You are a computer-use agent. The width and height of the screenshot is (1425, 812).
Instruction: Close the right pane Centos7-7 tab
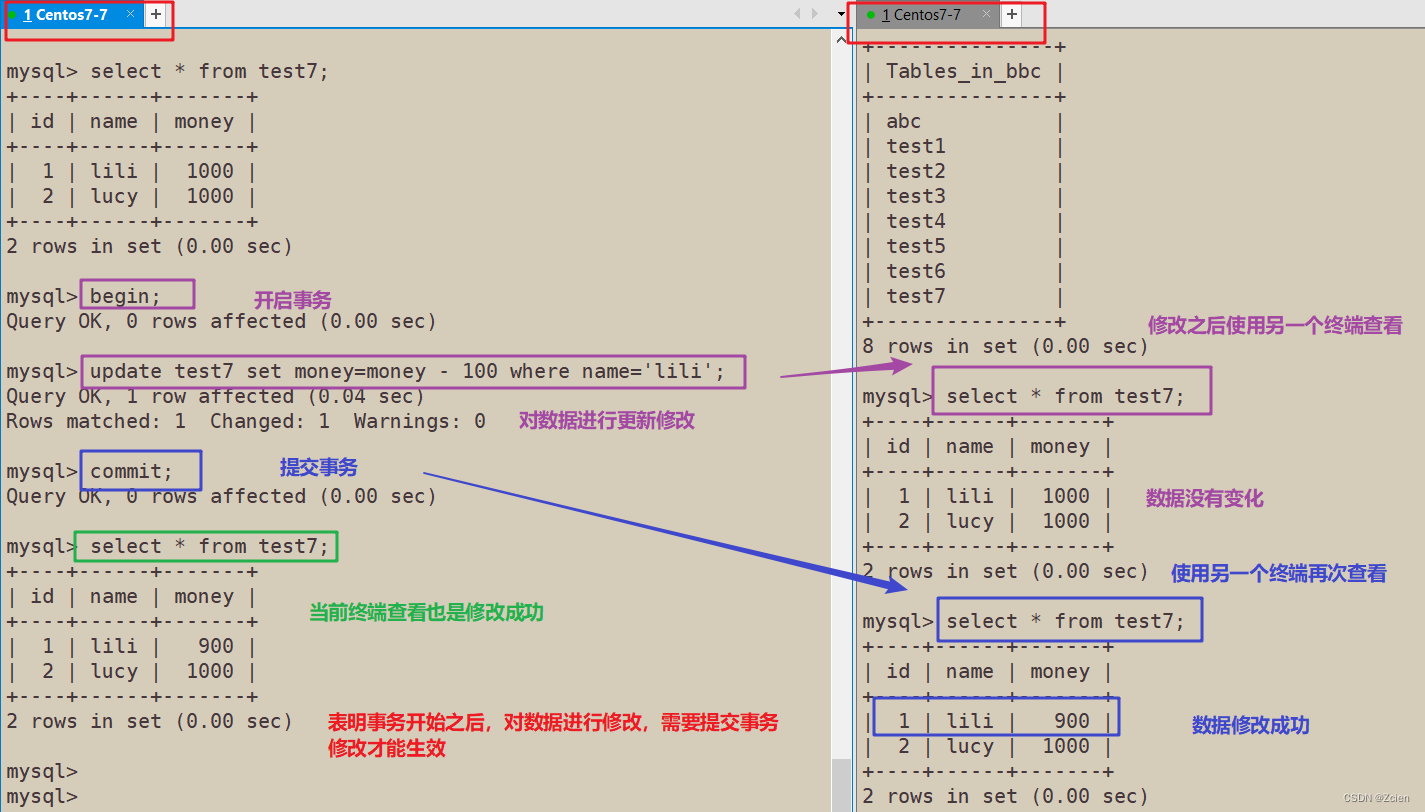click(986, 14)
